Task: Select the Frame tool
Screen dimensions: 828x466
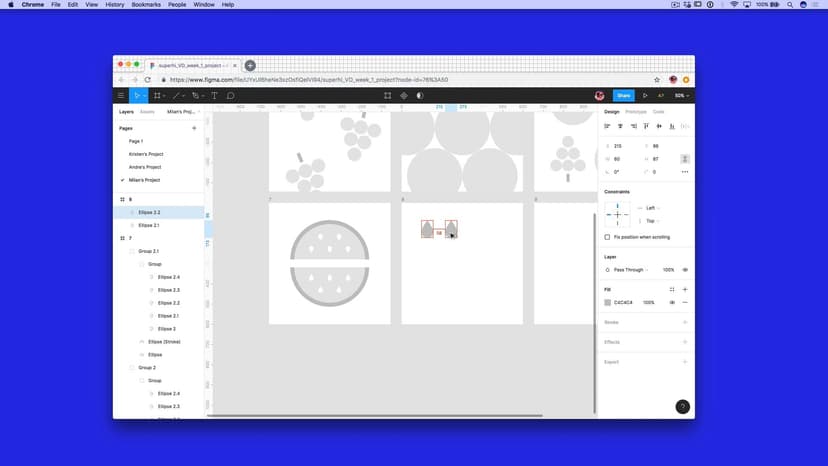Action: (157, 96)
